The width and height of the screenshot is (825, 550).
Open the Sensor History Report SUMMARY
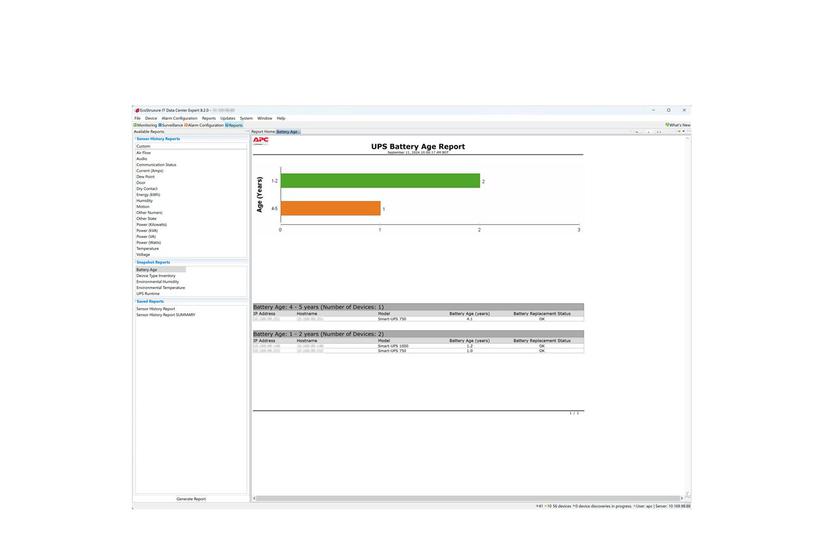(166, 315)
